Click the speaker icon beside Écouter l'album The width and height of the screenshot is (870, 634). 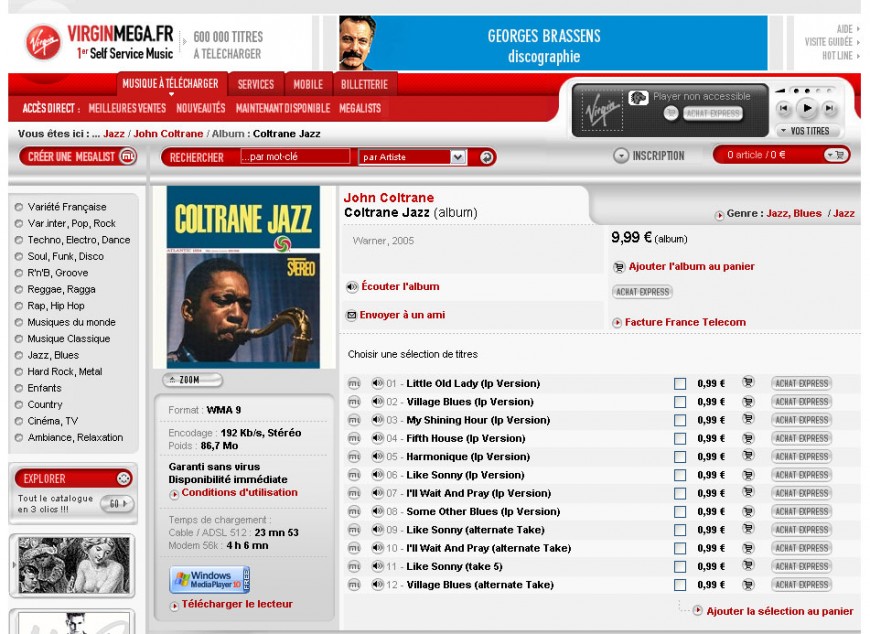(x=352, y=287)
